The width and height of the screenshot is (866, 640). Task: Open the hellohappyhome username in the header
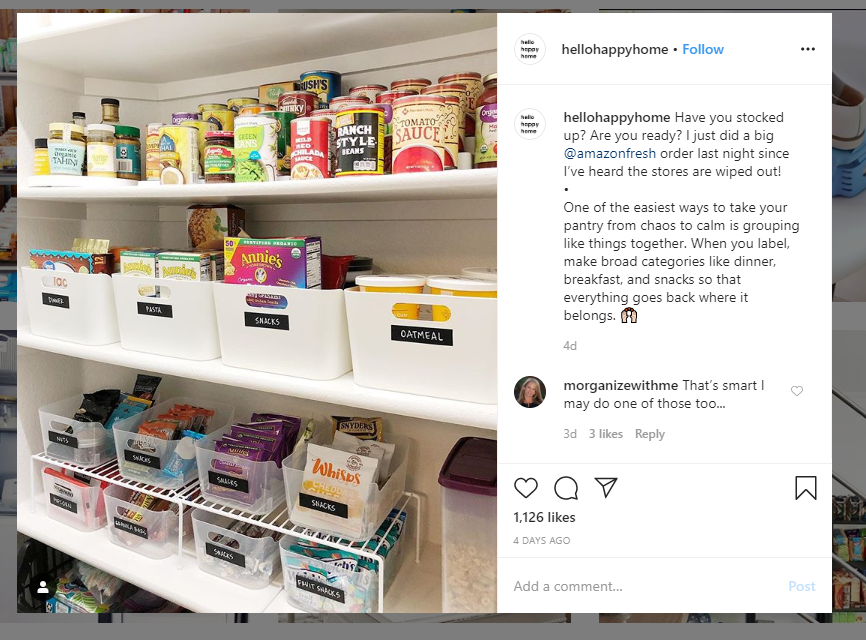(x=615, y=49)
